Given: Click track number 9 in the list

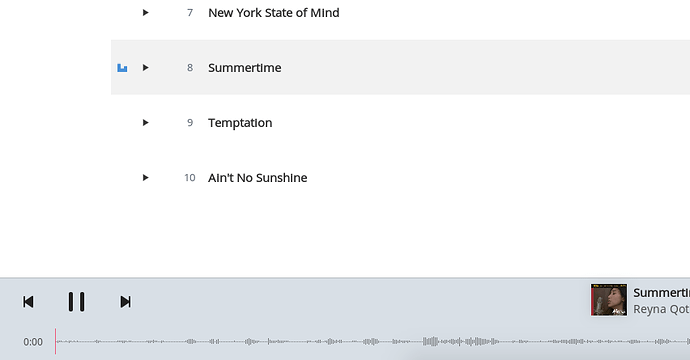Looking at the screenshot, I should click(190, 123).
